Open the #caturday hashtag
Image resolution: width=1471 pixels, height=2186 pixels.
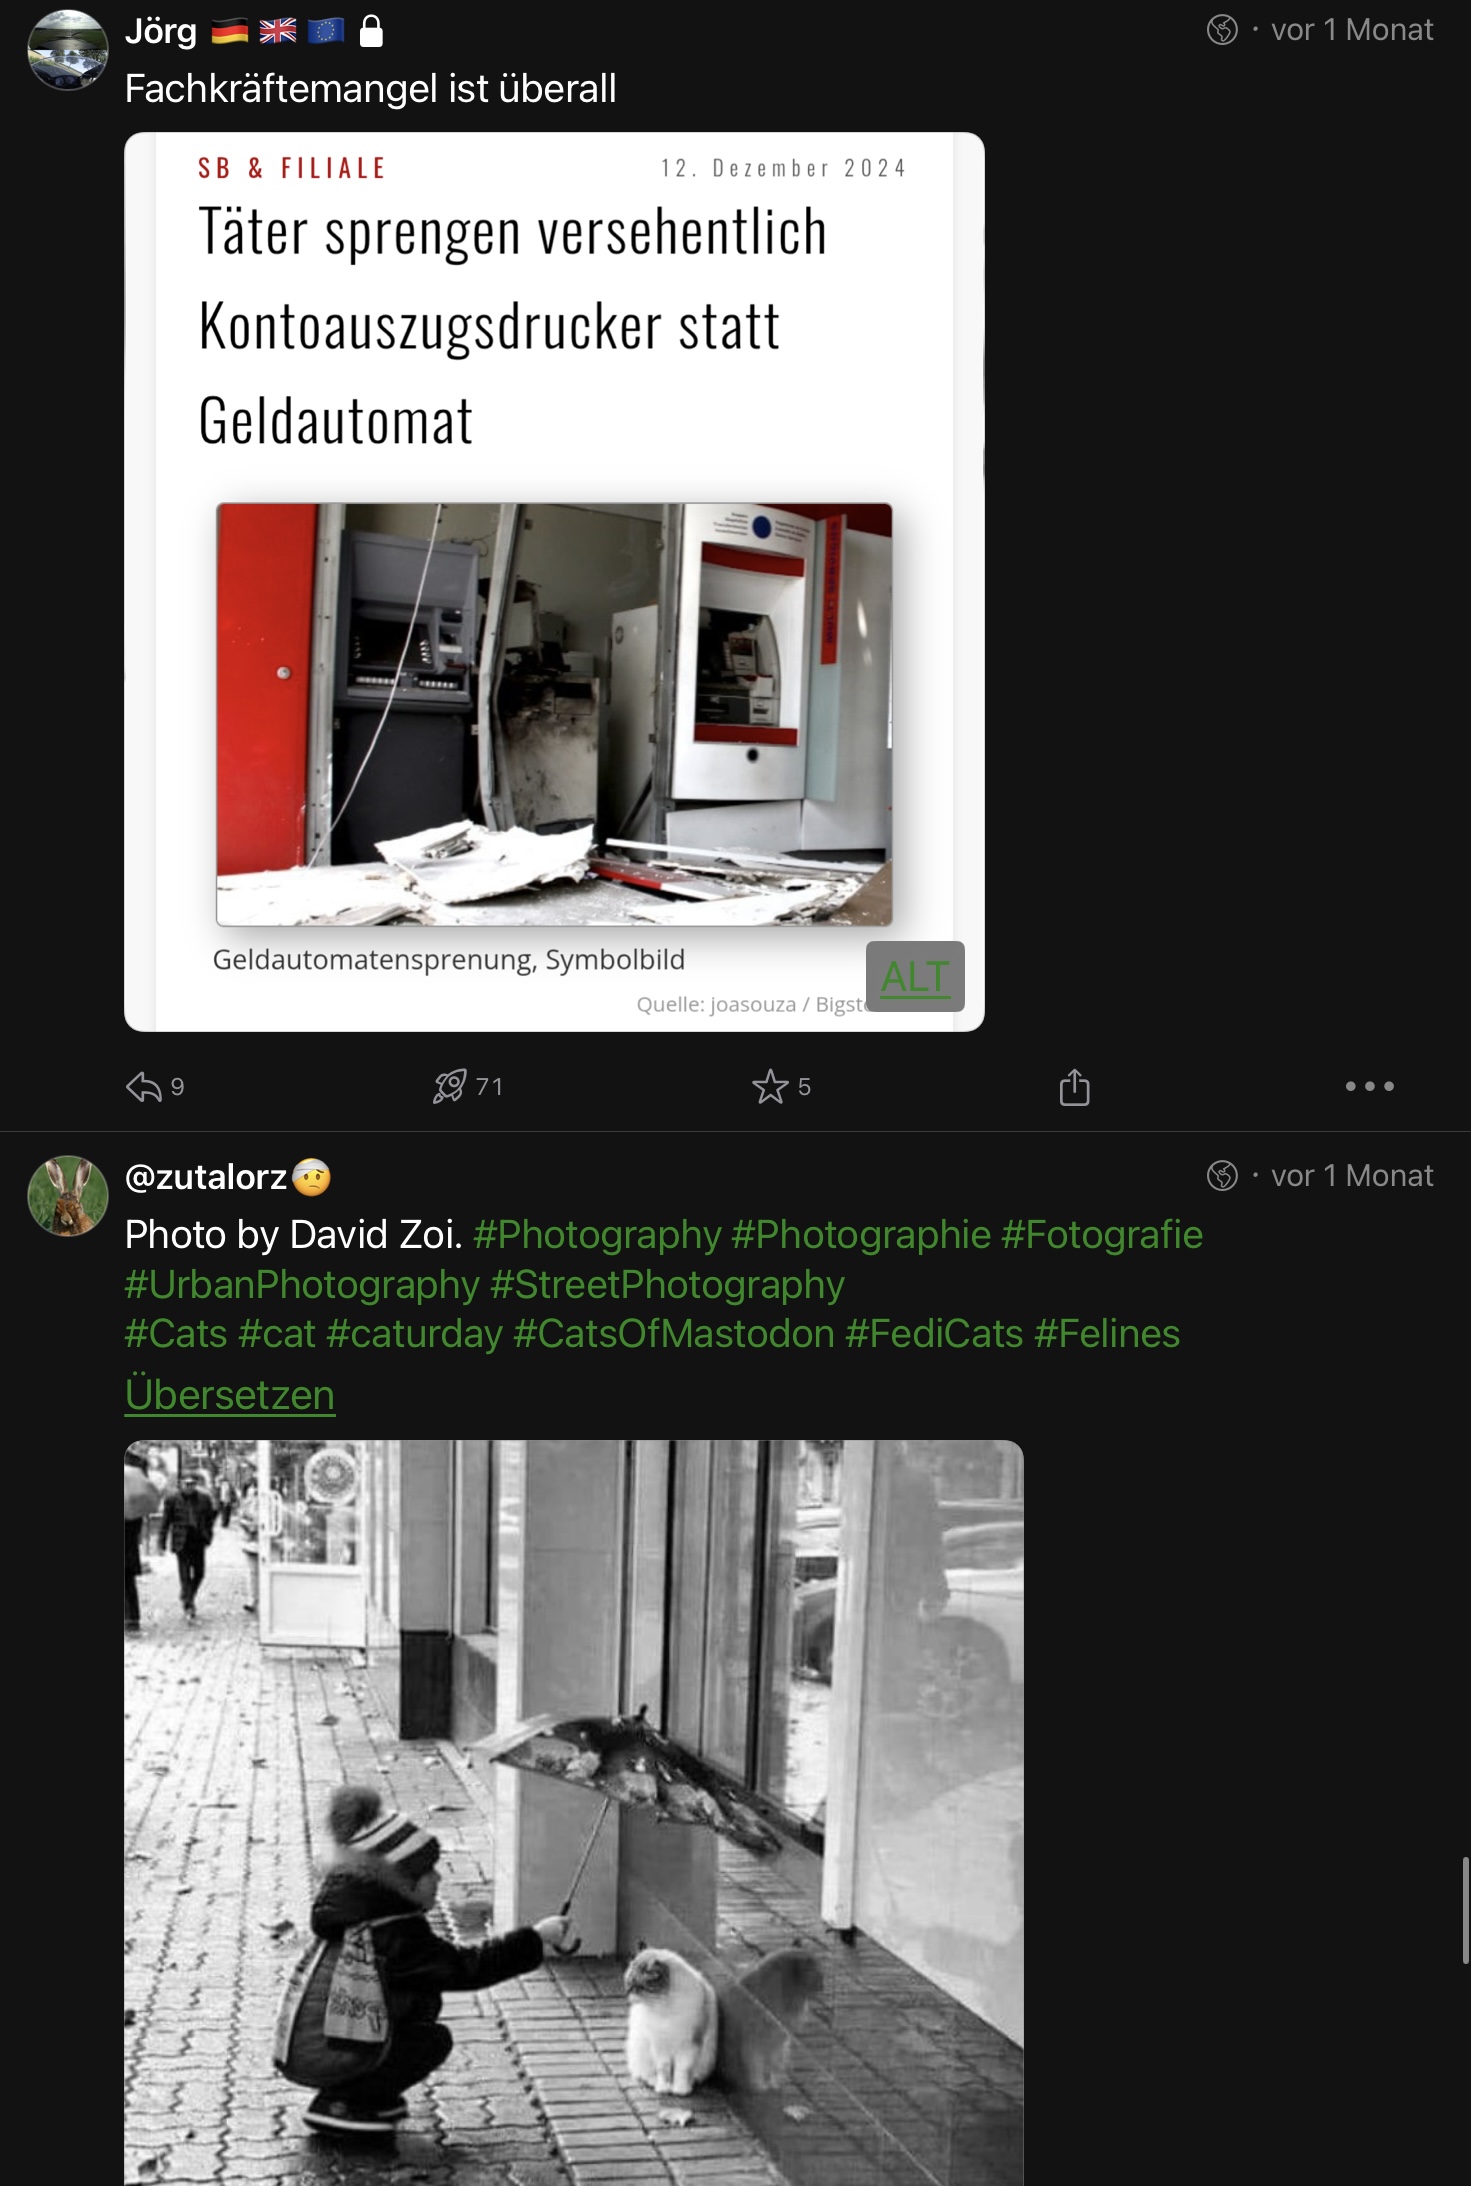click(414, 1334)
